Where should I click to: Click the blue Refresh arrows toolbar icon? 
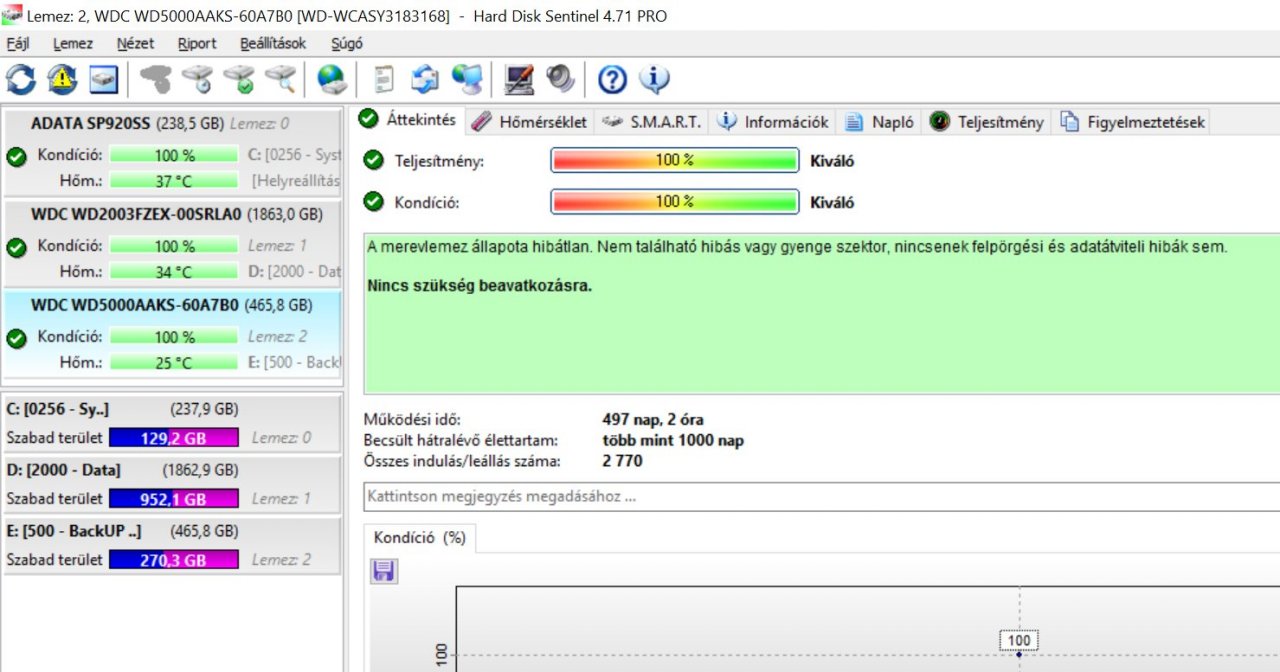pos(21,79)
